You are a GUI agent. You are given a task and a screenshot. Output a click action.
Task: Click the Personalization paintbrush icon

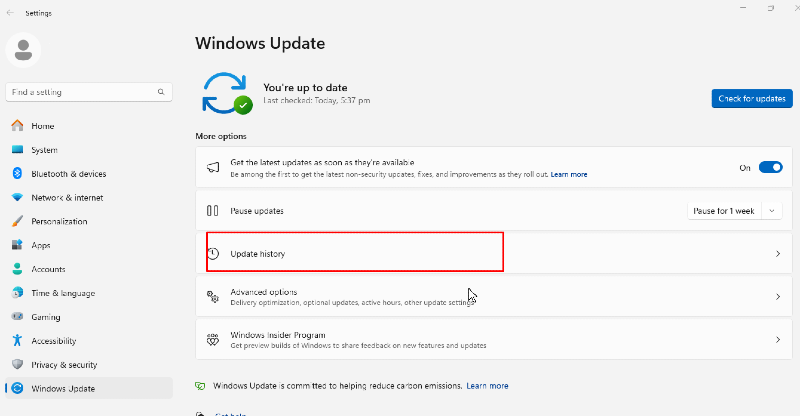click(17, 221)
